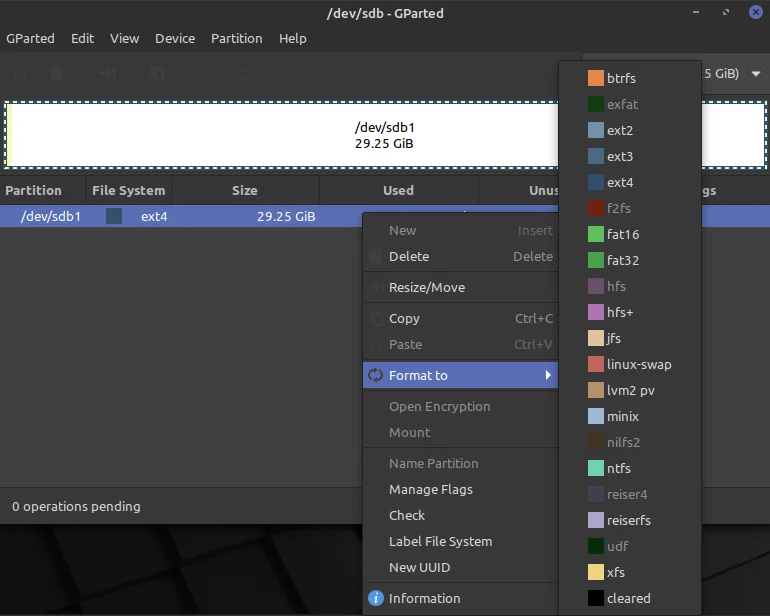
Task: Click the Resize/Move arrow icon in toolbar
Action: (107, 74)
